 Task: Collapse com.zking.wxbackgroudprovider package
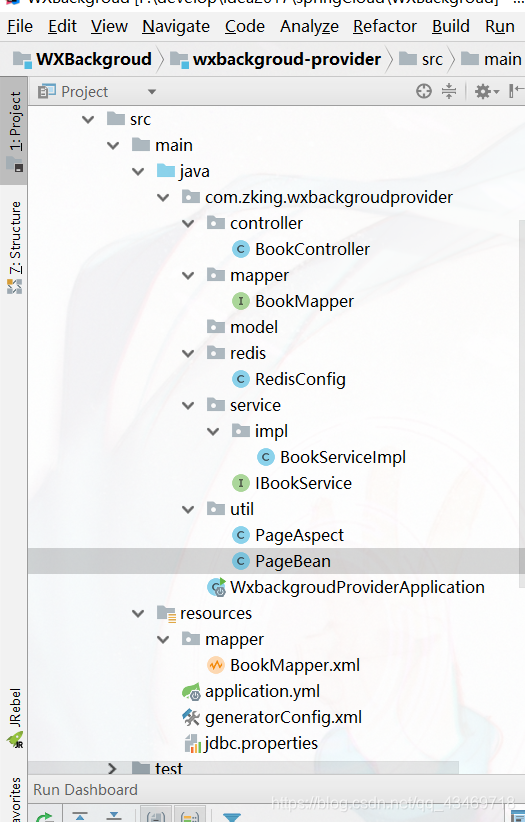coord(163,198)
